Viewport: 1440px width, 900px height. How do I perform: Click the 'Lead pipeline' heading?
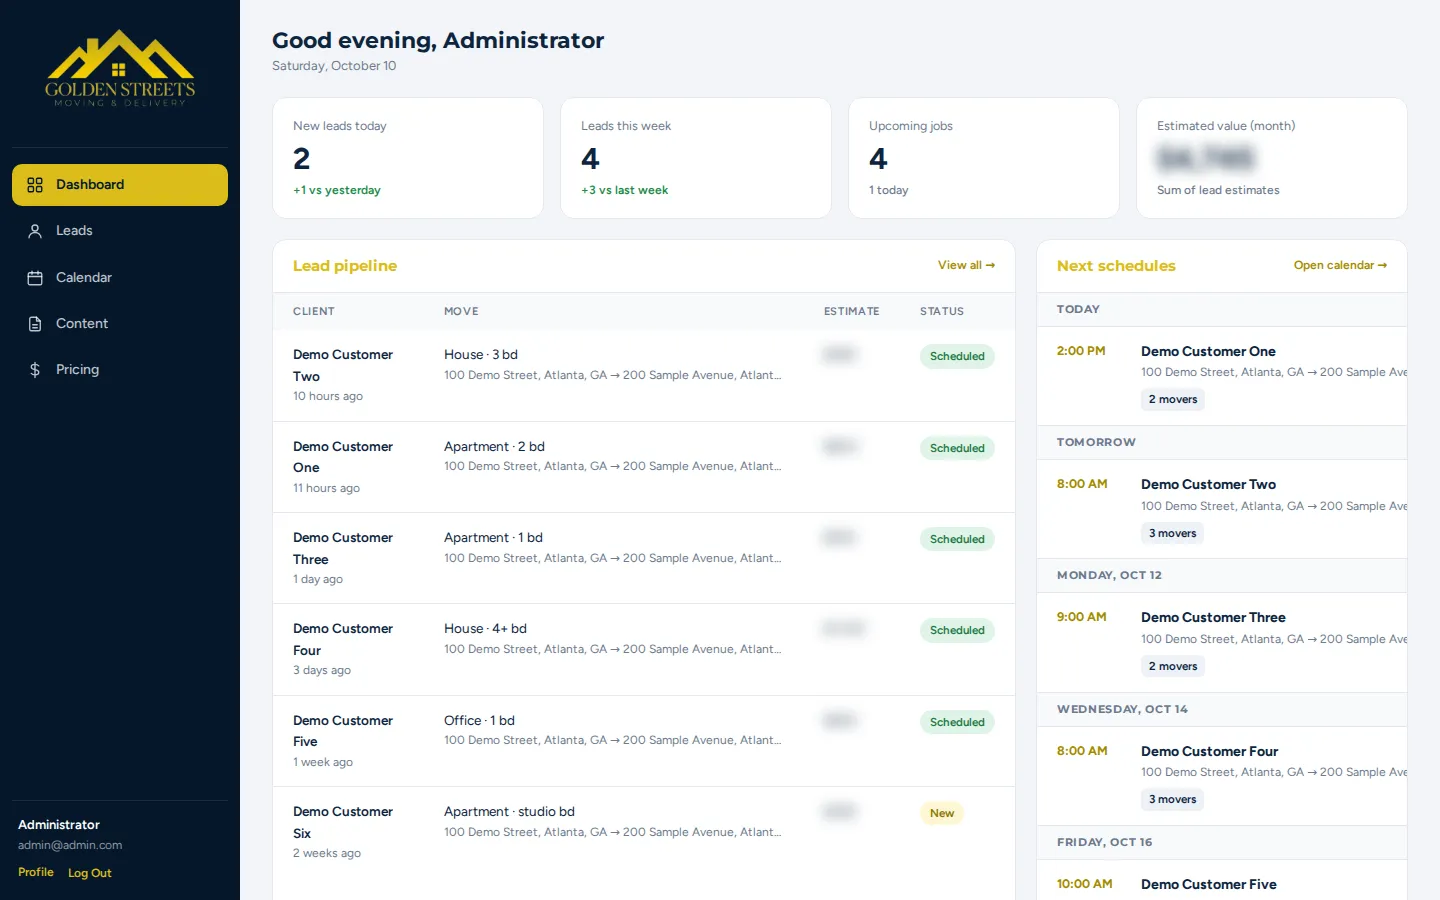[345, 266]
